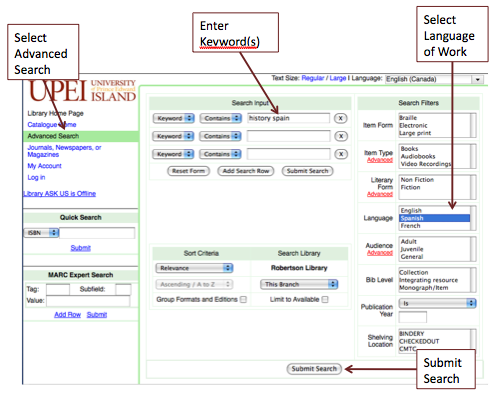Remove the second search row with X button
The width and height of the screenshot is (502, 399).
pyautogui.click(x=341, y=136)
